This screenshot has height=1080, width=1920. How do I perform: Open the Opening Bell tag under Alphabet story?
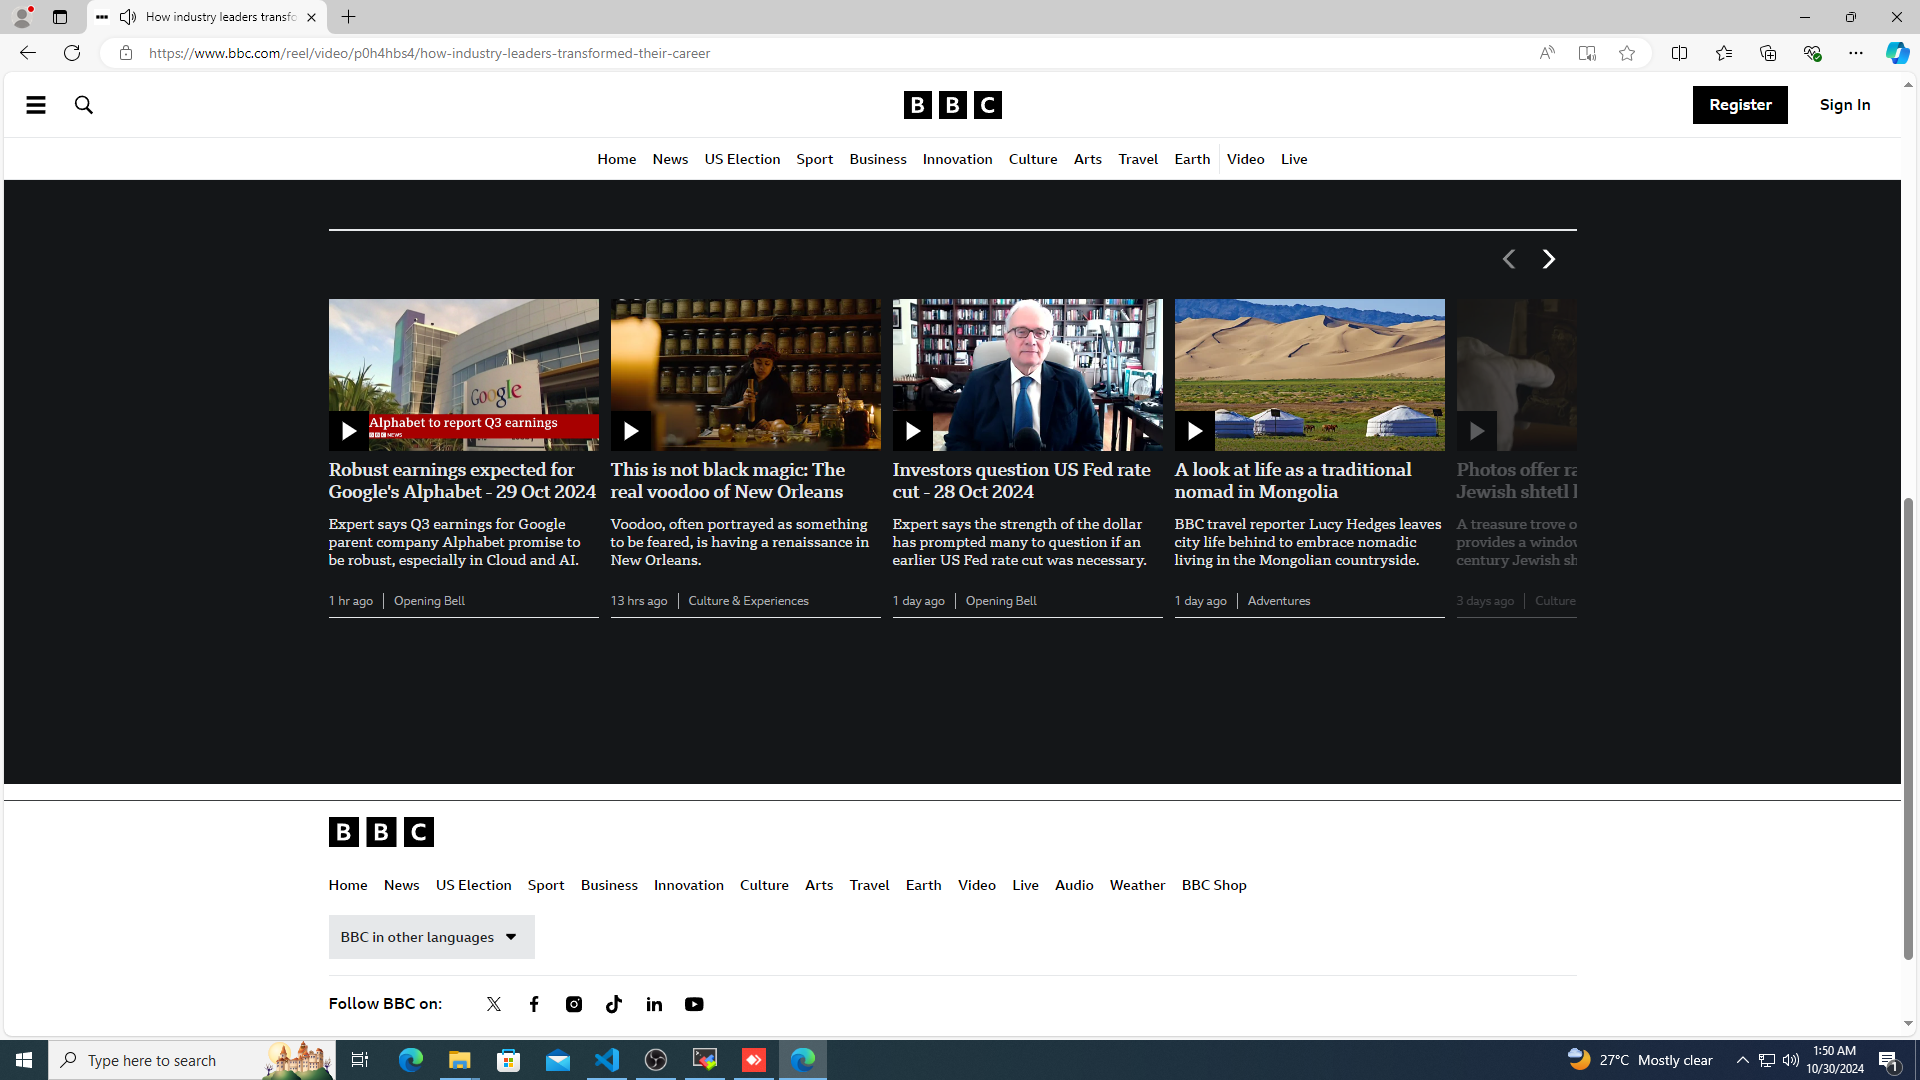pyautogui.click(x=429, y=601)
